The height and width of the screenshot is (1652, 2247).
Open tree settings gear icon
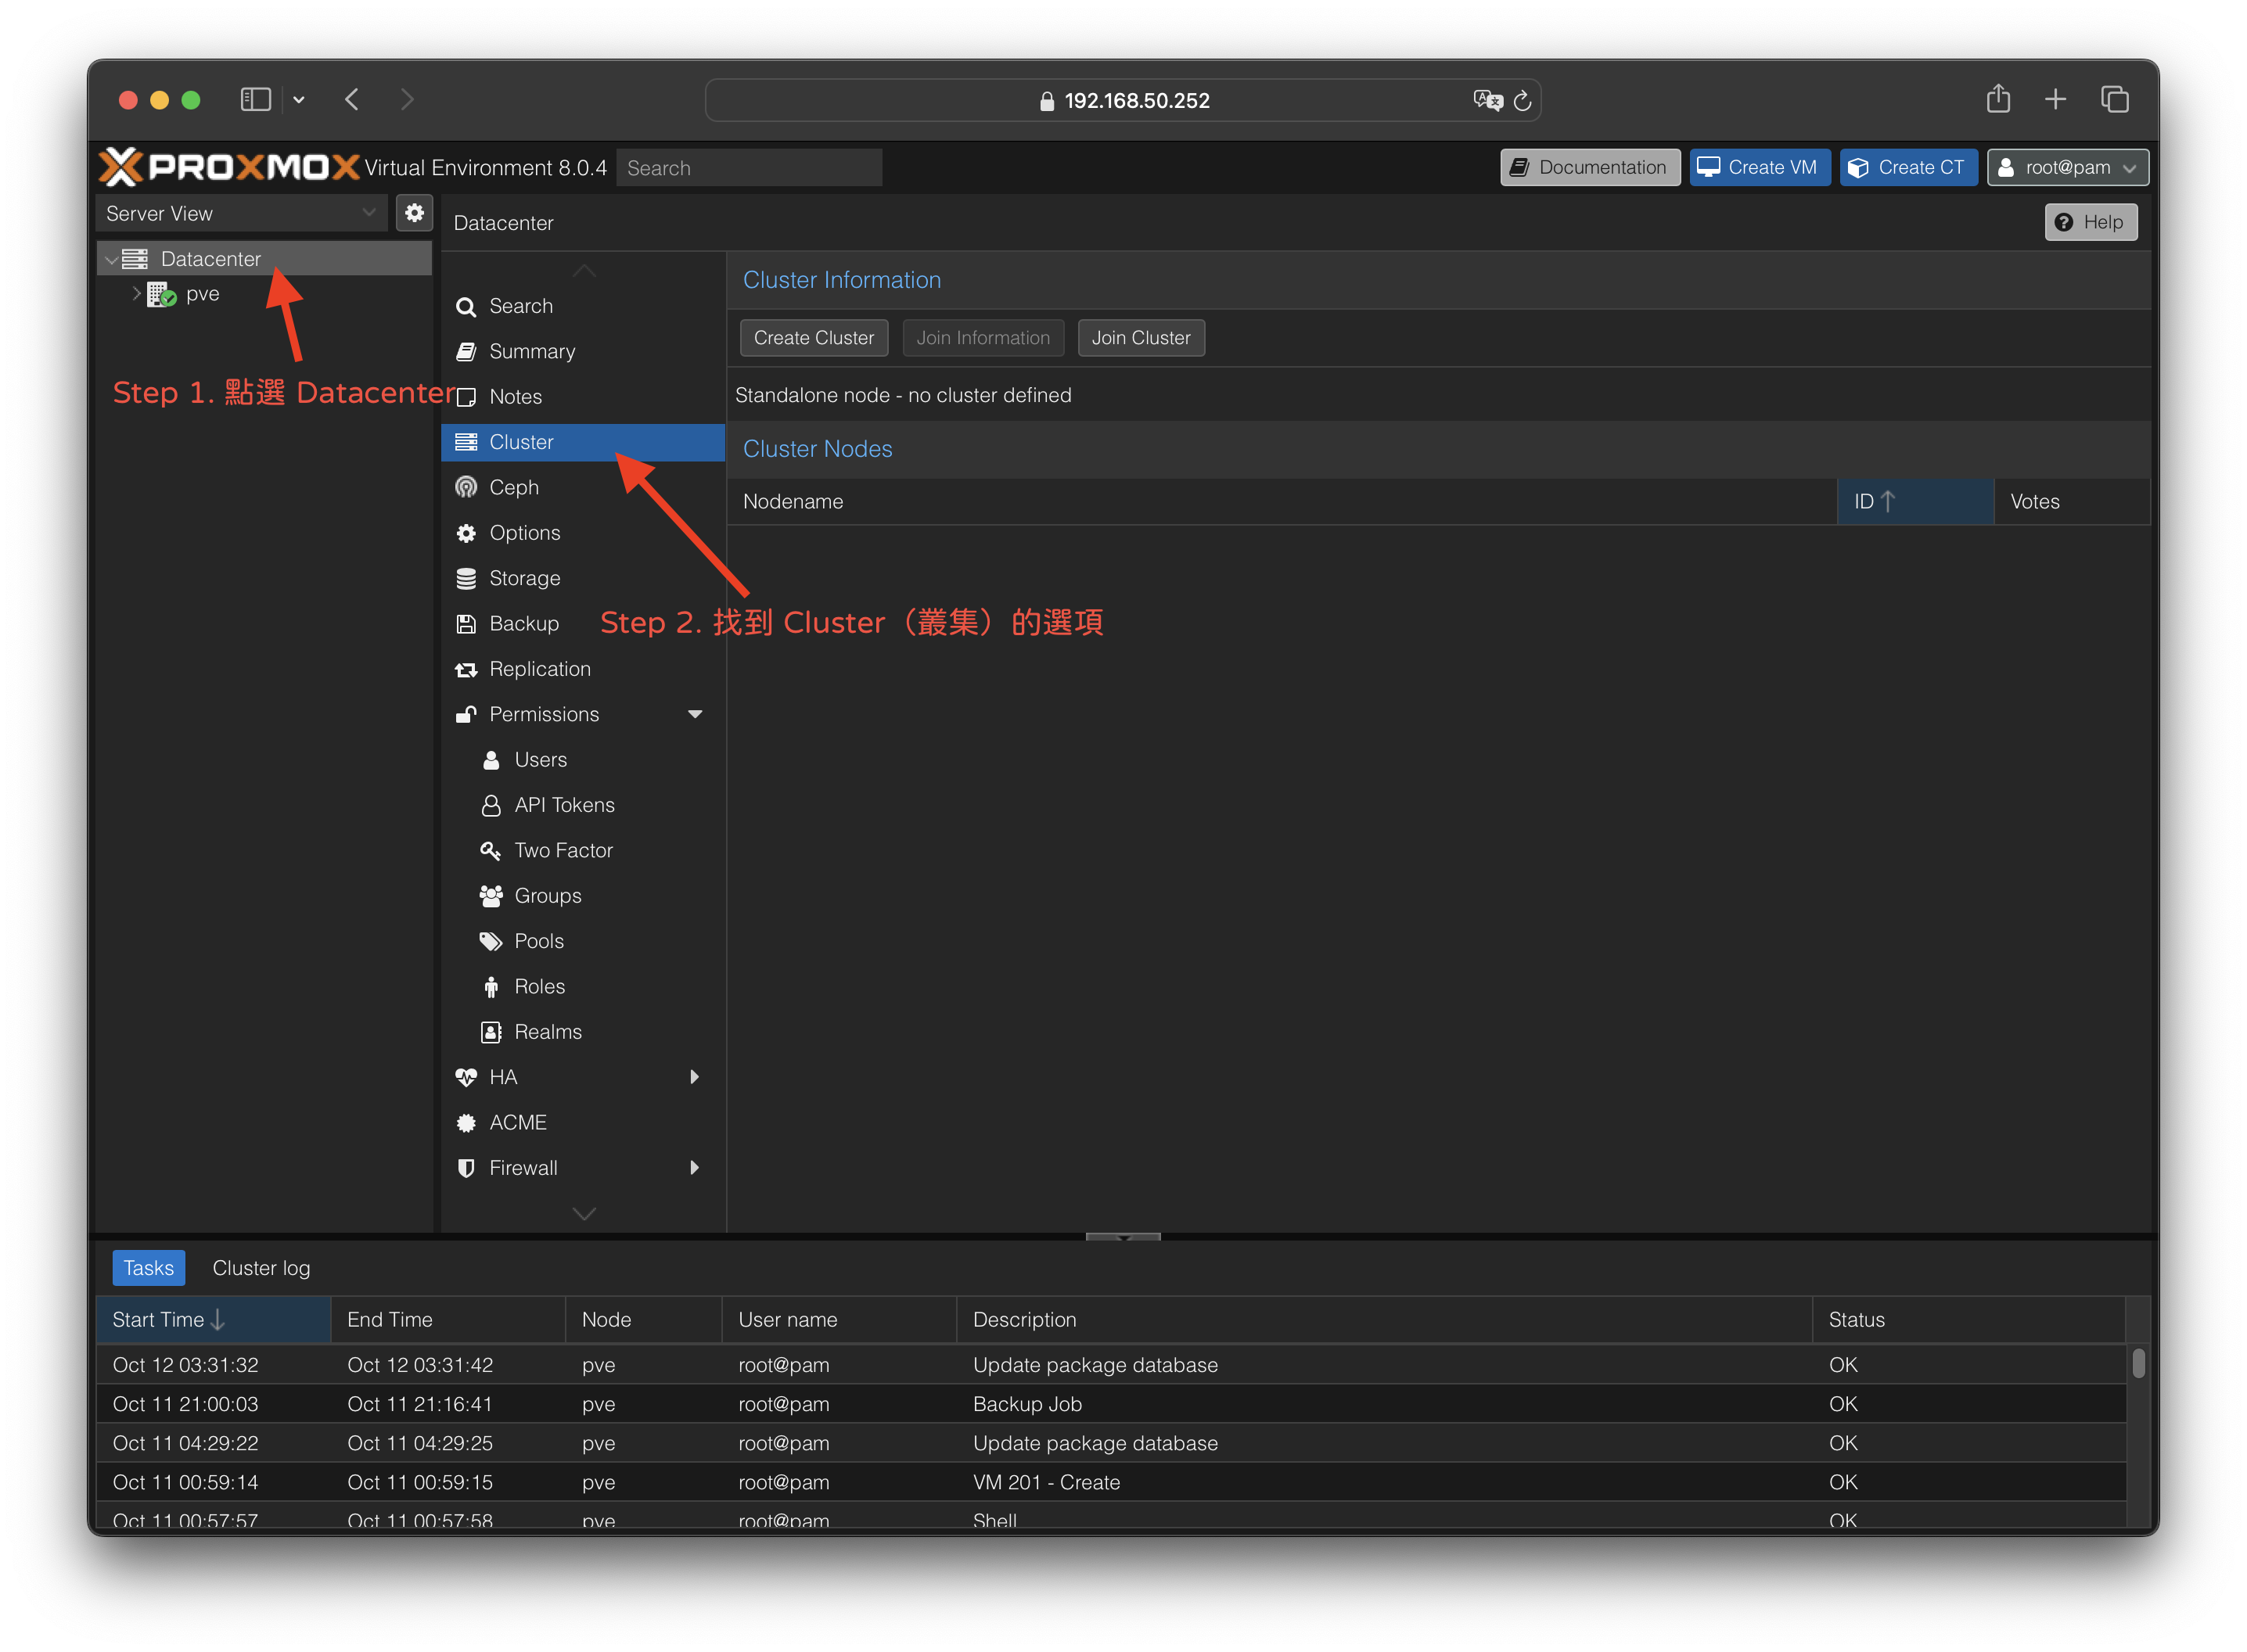(x=414, y=213)
